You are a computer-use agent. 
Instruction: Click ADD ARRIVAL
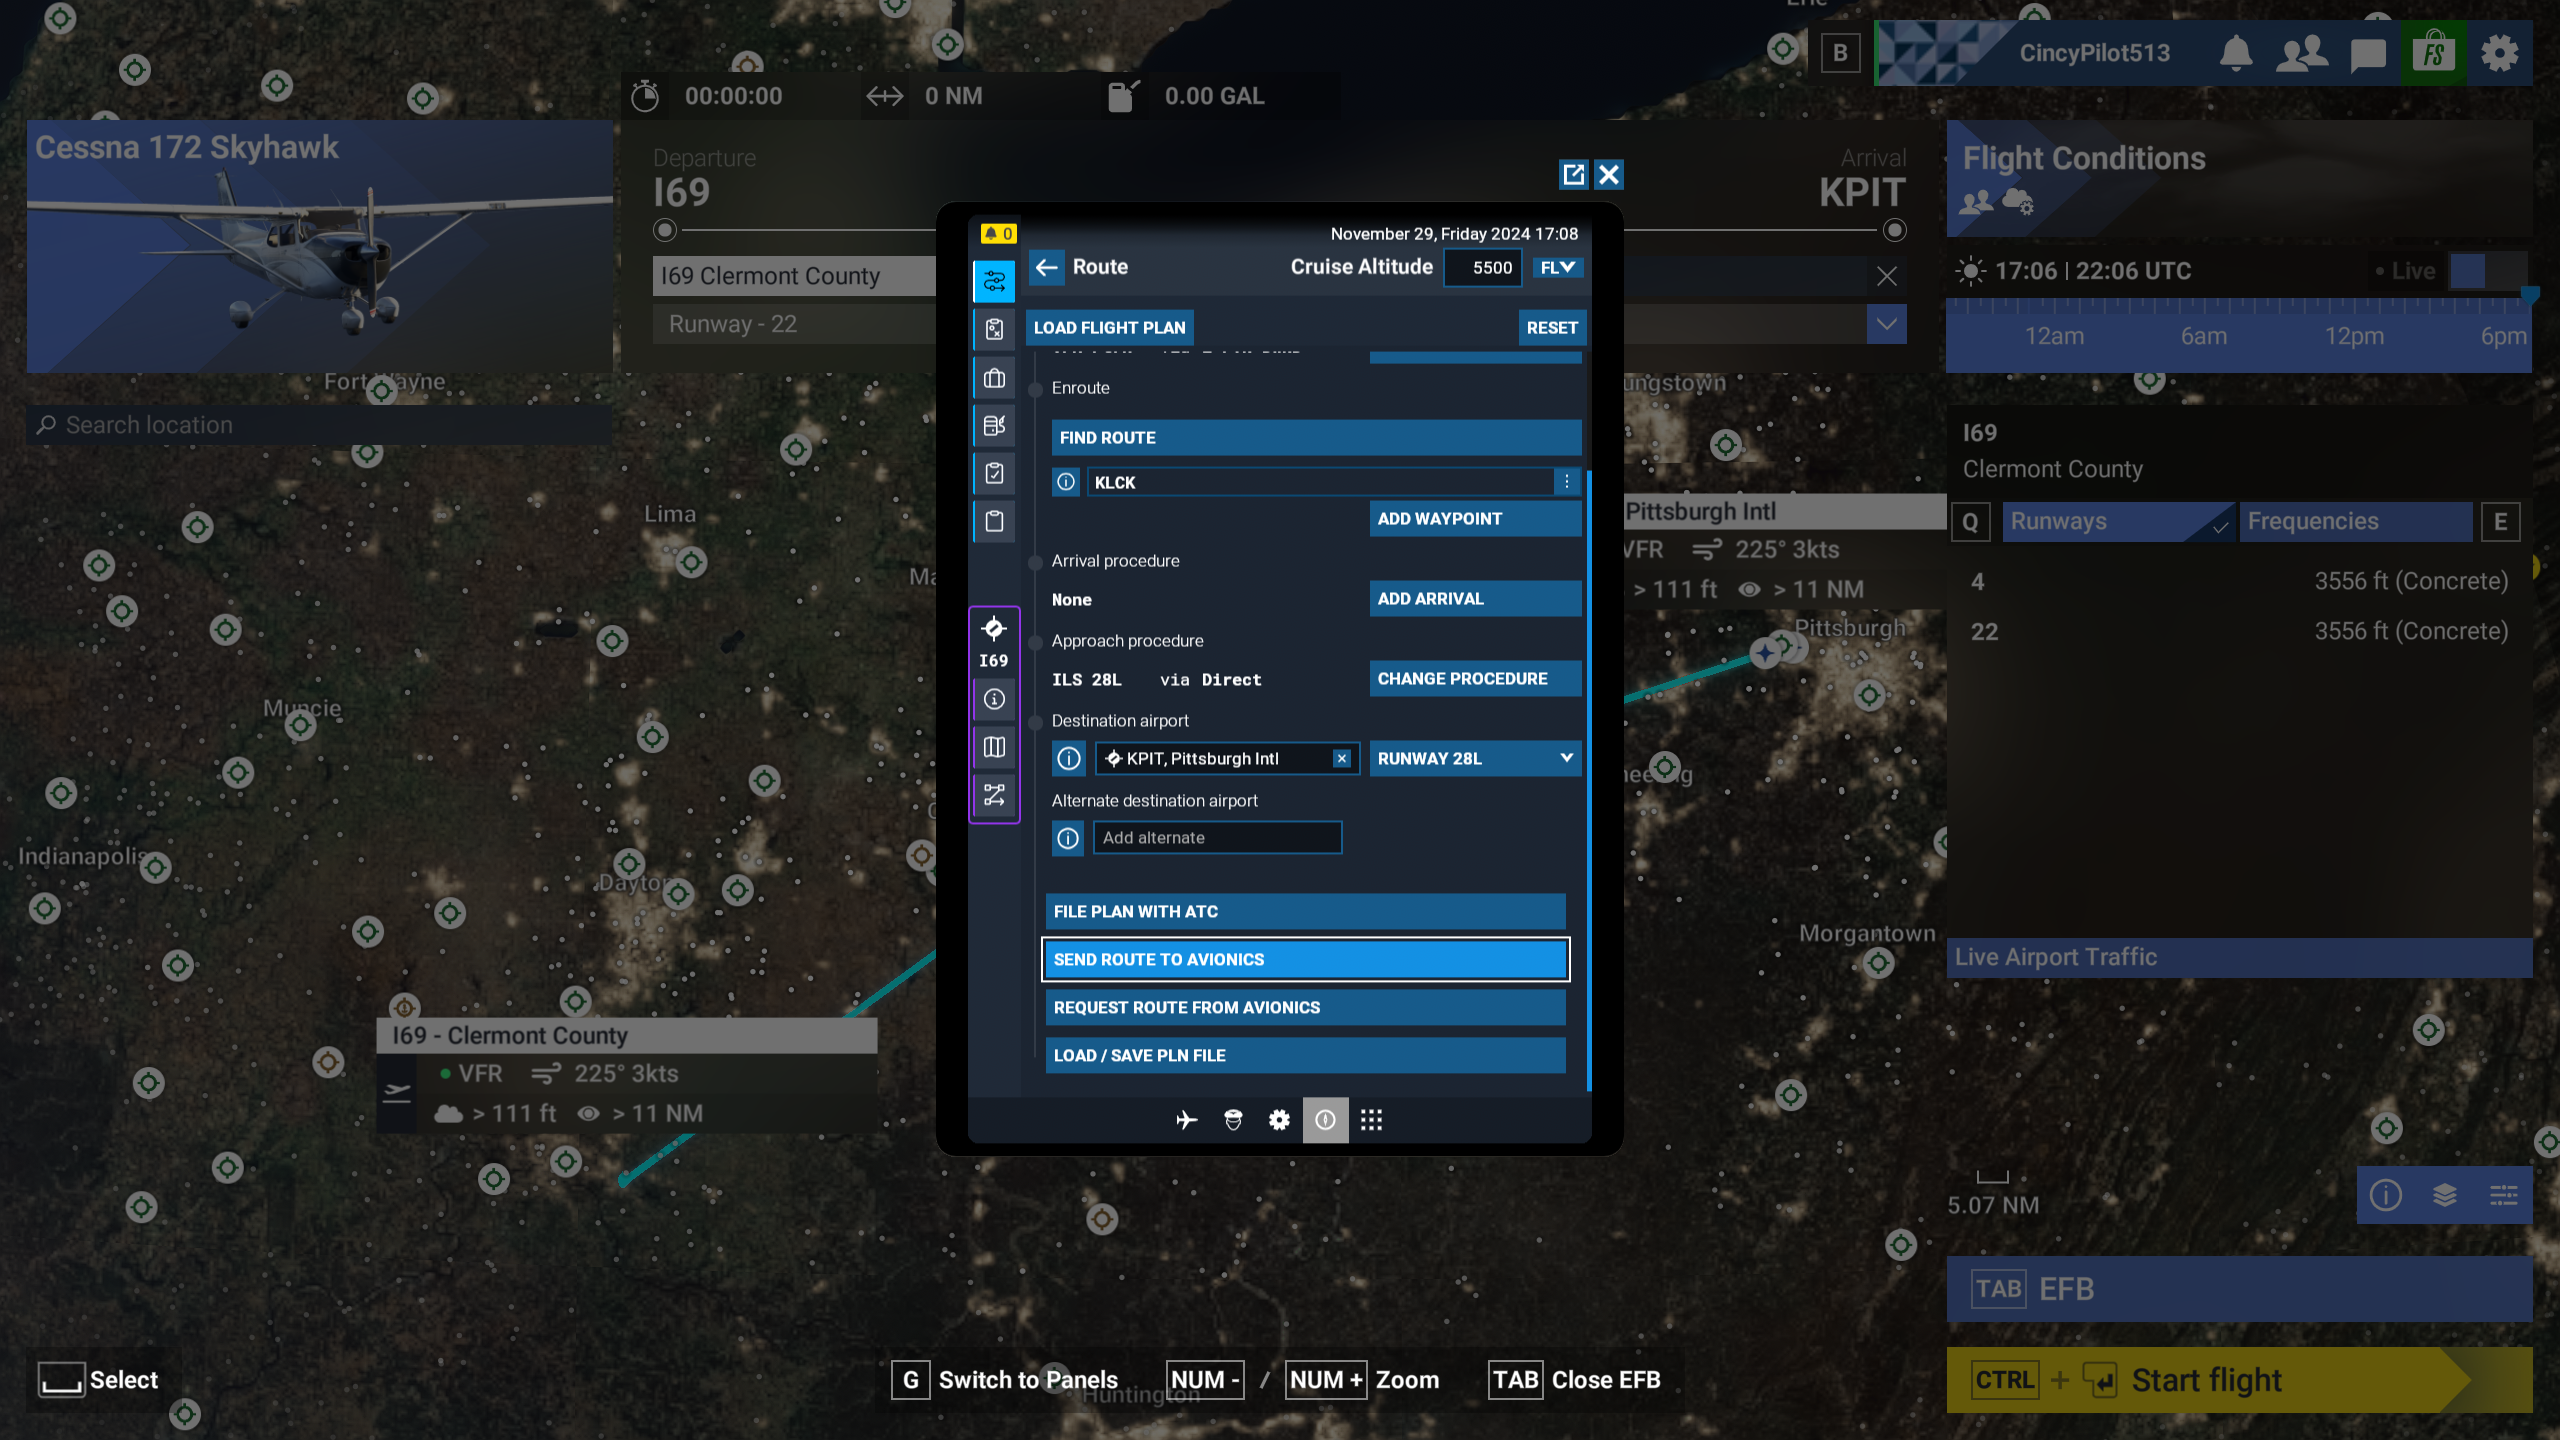1476,599
